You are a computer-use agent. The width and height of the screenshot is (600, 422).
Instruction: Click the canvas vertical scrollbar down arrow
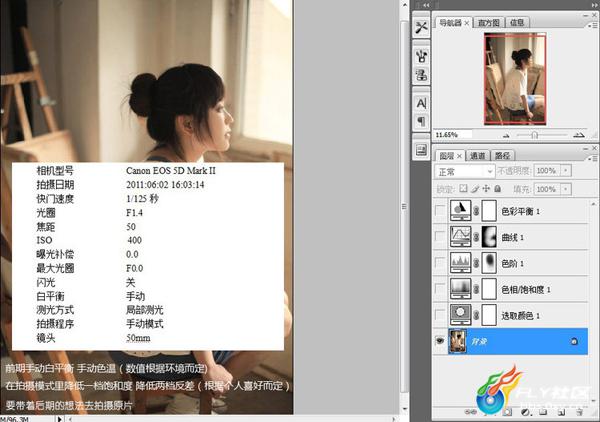point(404,409)
